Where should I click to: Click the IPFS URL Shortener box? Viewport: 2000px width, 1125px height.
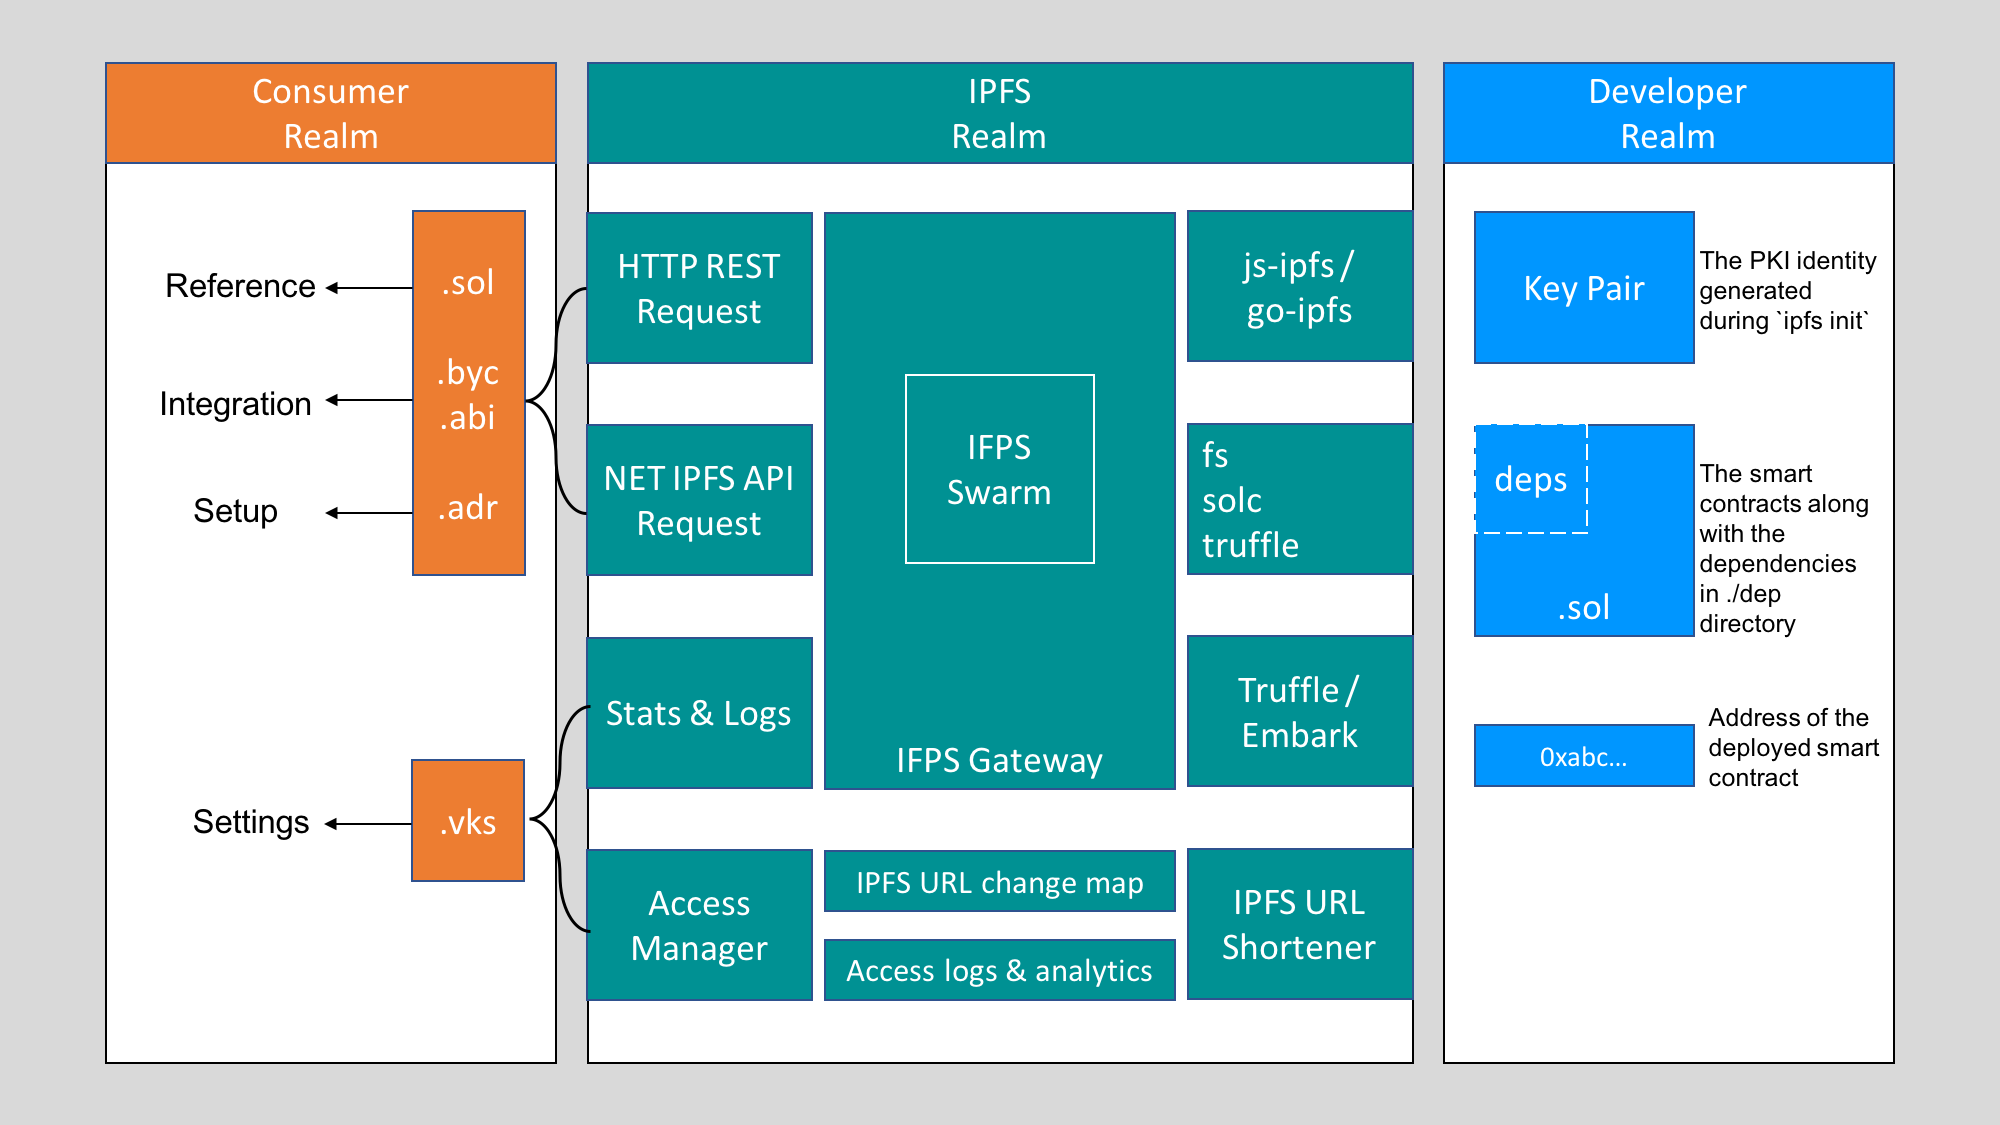pos(1299,924)
